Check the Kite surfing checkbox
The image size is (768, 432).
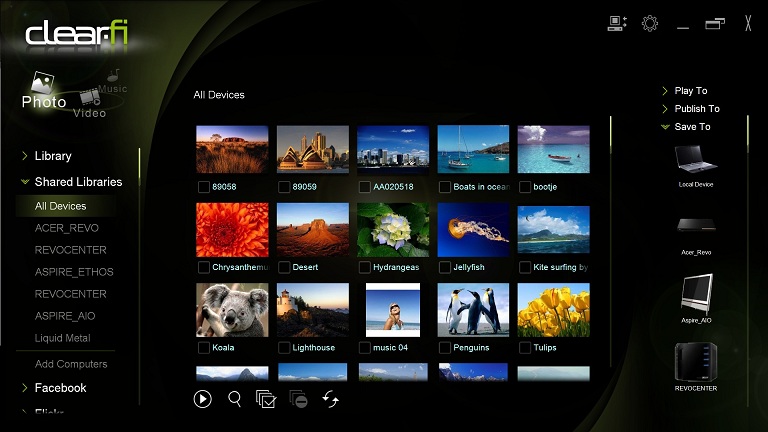point(525,267)
